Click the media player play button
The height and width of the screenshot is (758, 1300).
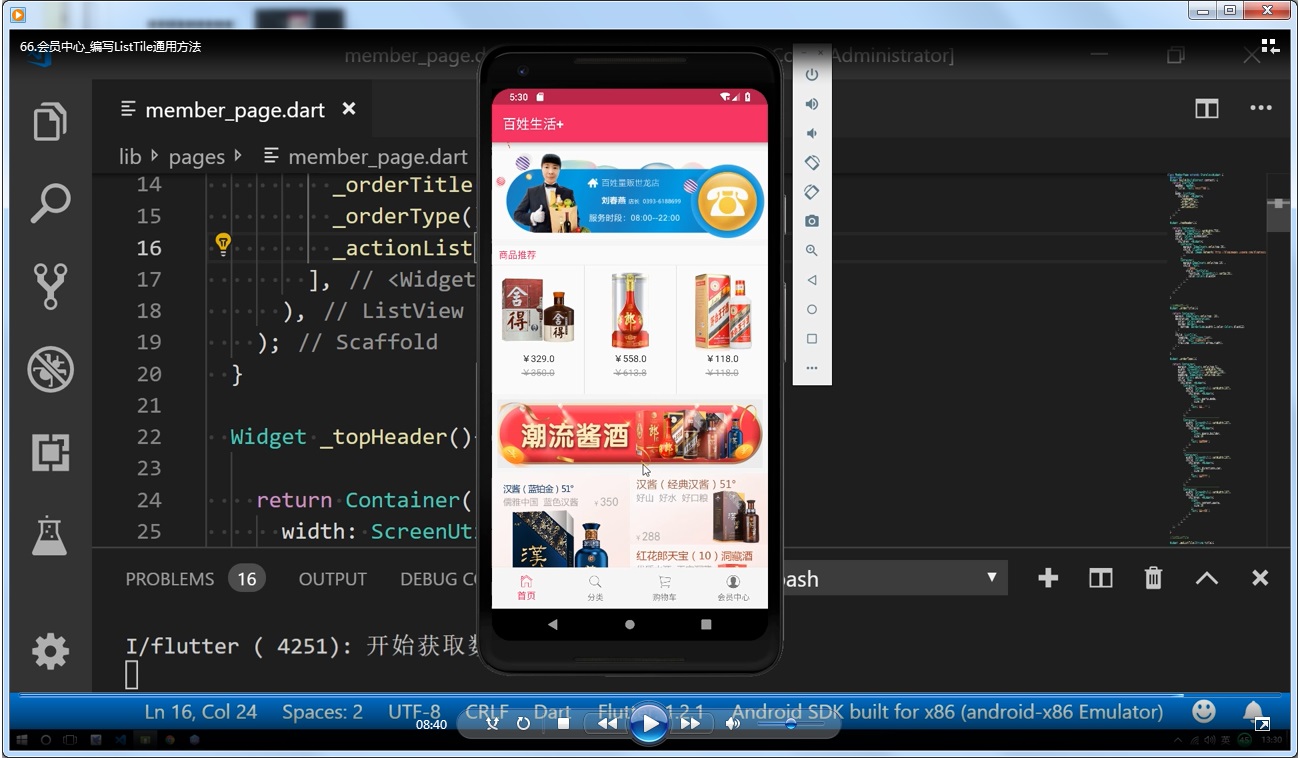(649, 723)
